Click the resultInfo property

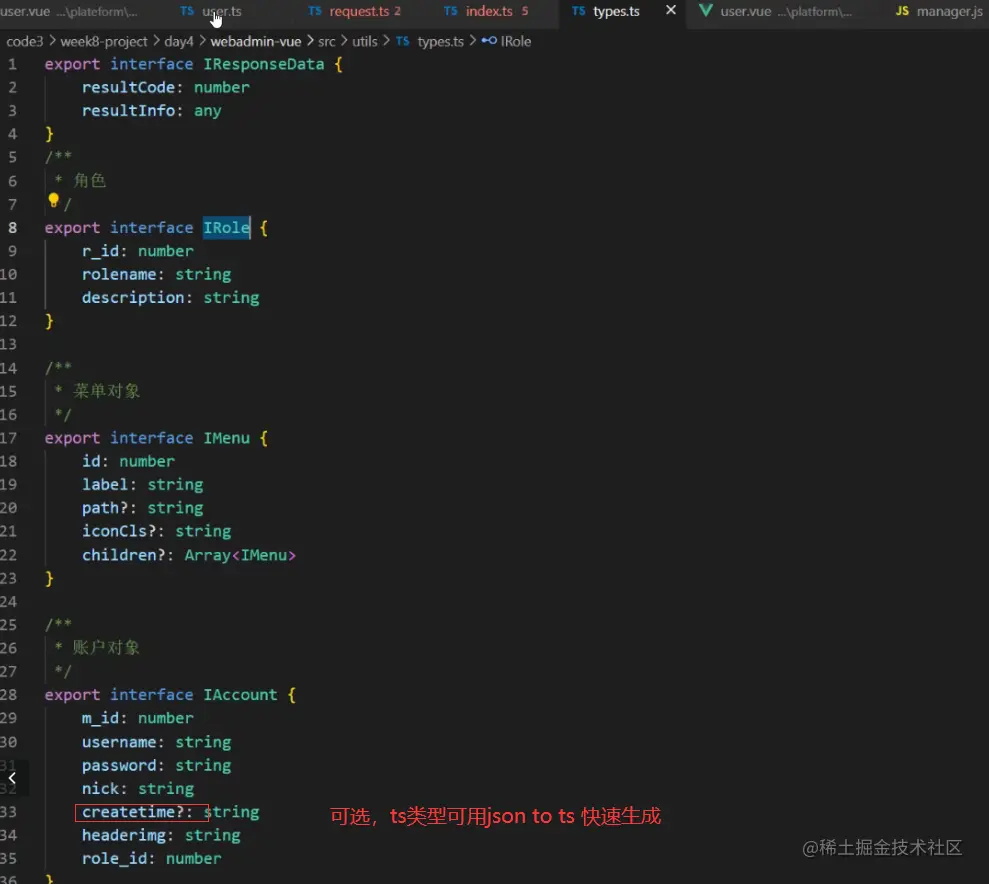128,110
